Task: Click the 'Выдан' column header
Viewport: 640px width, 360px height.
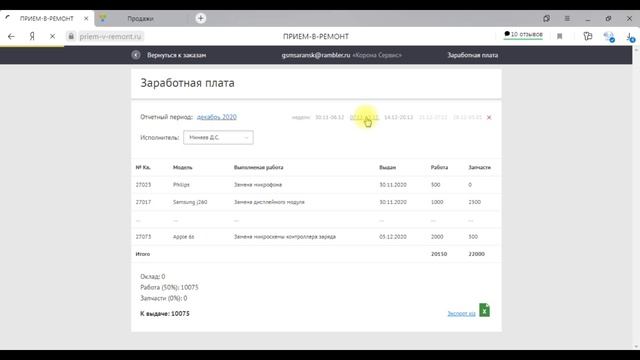Action: (387, 167)
